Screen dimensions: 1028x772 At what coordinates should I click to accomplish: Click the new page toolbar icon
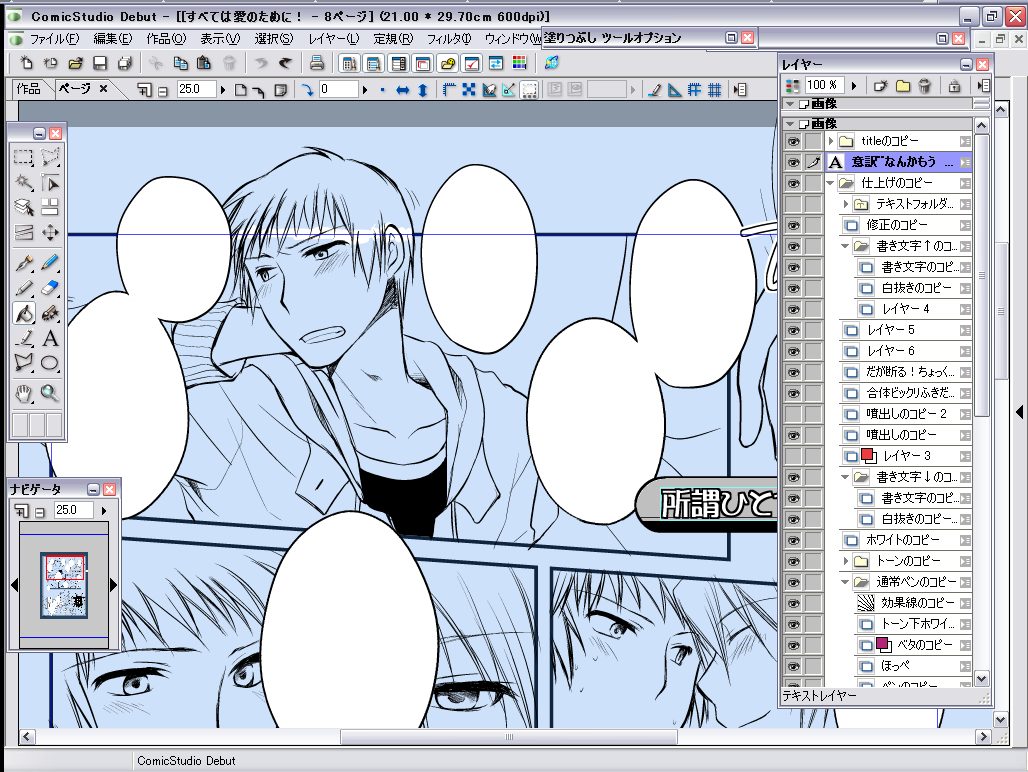(26, 63)
